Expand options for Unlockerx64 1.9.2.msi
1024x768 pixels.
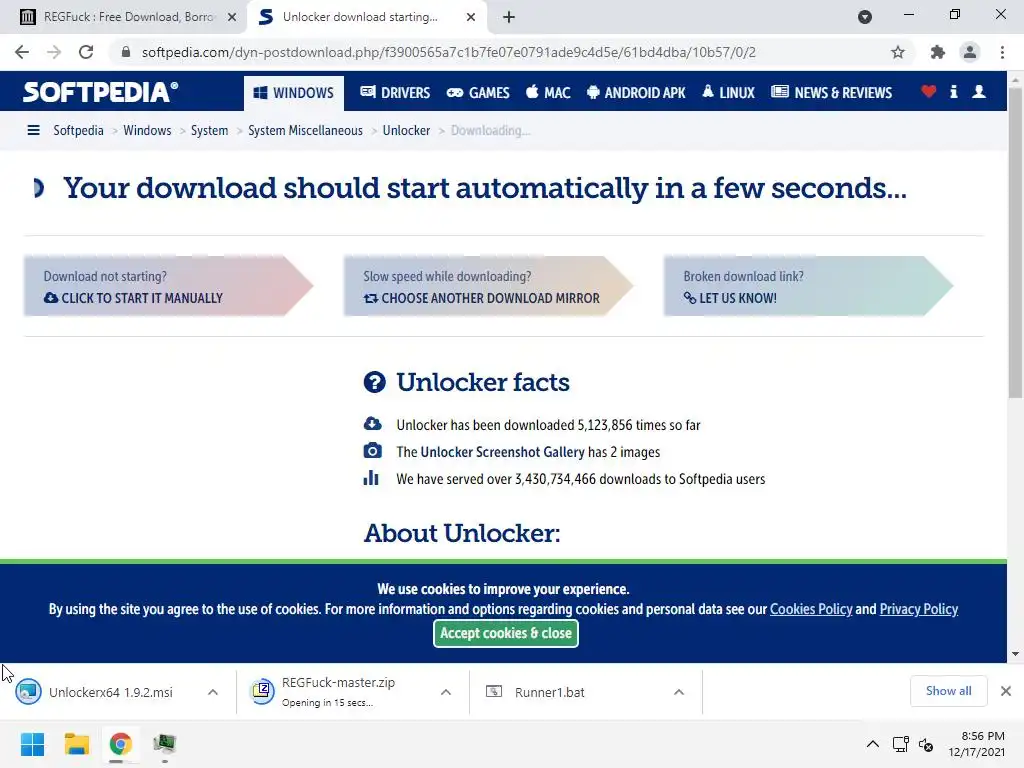click(213, 692)
